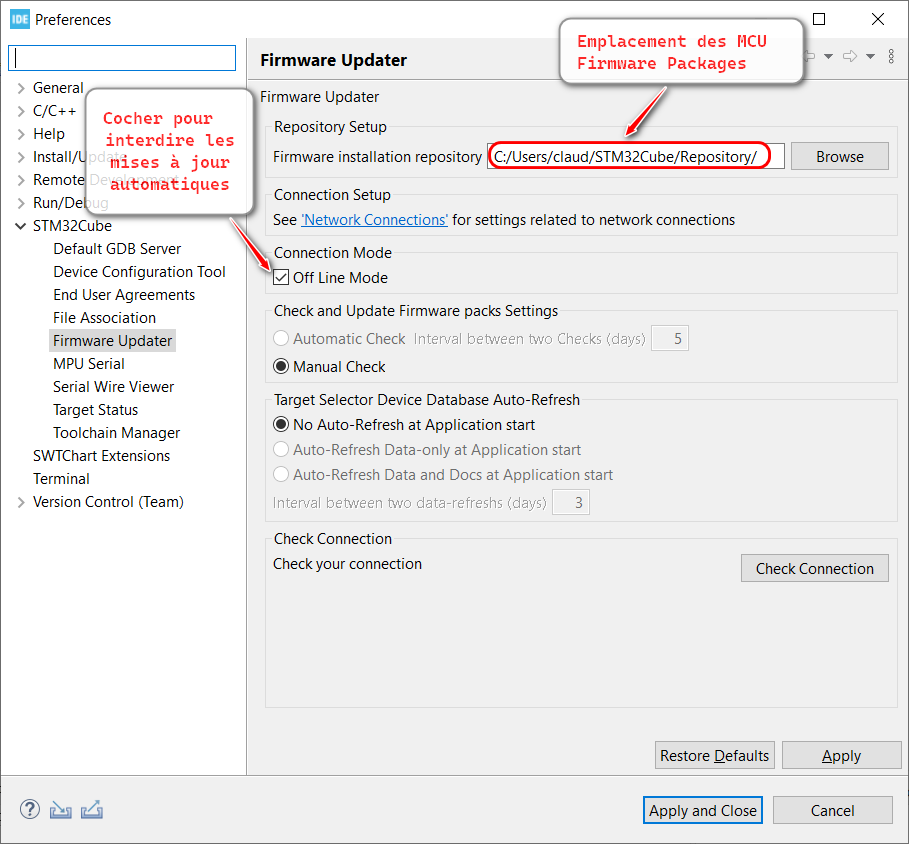Open the help question mark icon
This screenshot has height=844, width=909.
tap(30, 809)
